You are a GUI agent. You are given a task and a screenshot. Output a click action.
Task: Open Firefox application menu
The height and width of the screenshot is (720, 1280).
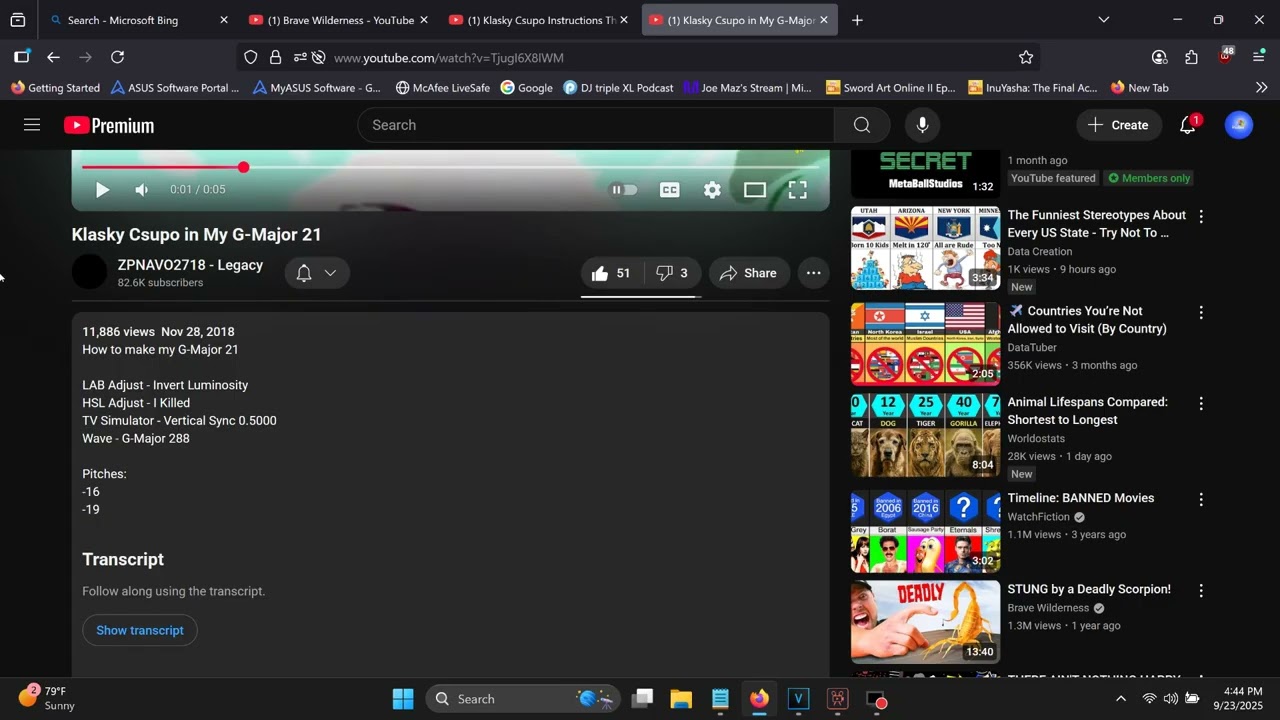click(1259, 57)
